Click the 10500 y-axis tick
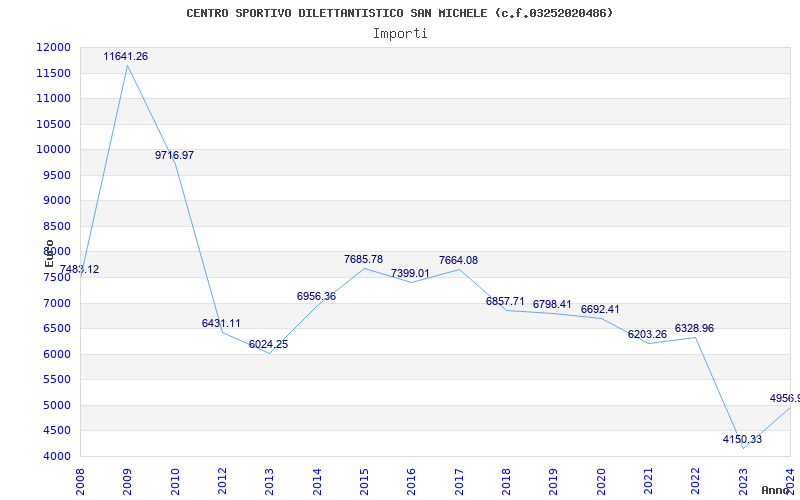The height and width of the screenshot is (500, 800). [53, 124]
